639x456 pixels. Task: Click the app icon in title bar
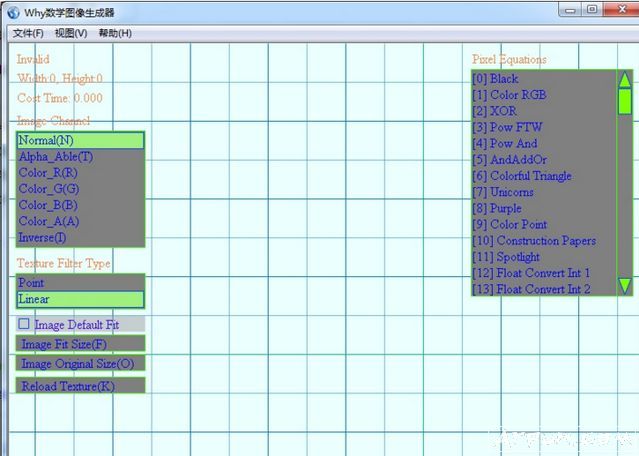[x=13, y=11]
